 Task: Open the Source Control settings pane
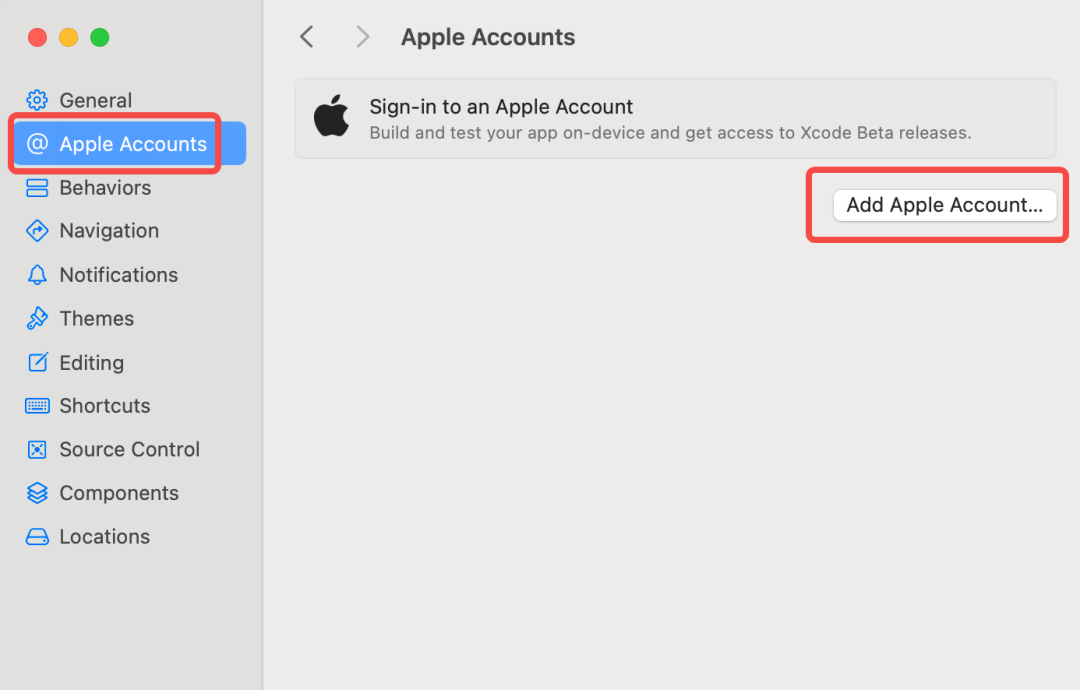129,450
